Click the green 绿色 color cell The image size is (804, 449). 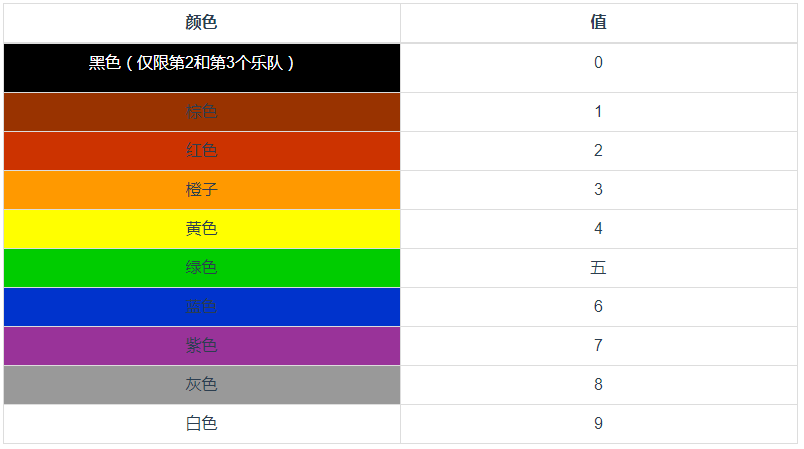click(x=201, y=267)
